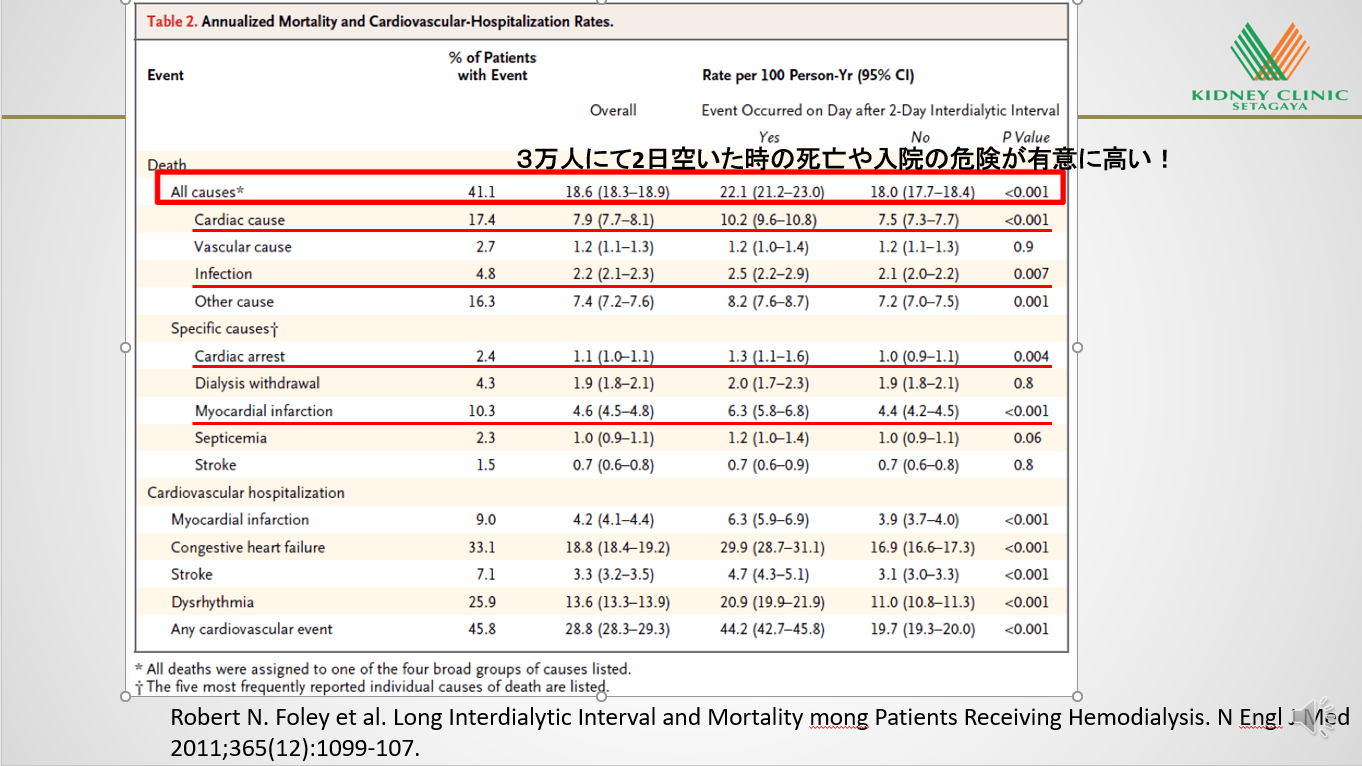Click the Table 2 title heading
This screenshot has height=766, width=1362.
pyautogui.click(x=380, y=22)
